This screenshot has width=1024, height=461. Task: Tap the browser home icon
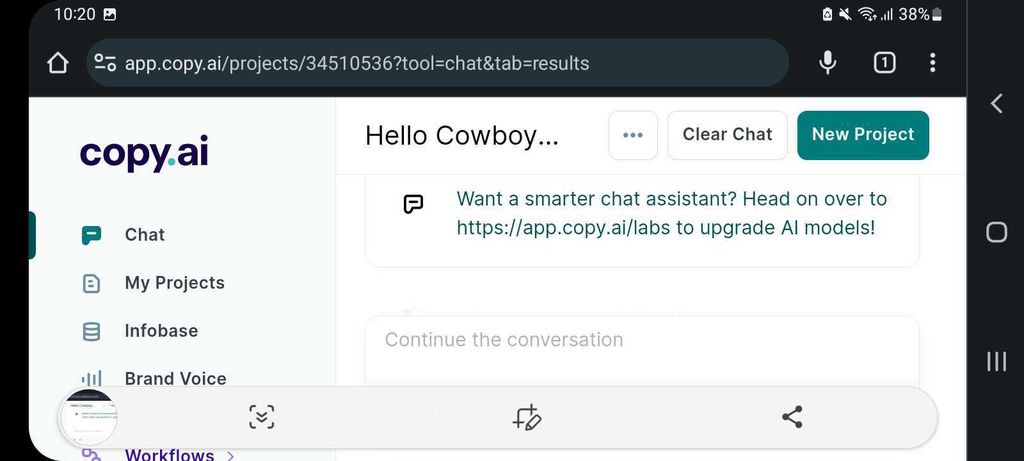(x=58, y=63)
